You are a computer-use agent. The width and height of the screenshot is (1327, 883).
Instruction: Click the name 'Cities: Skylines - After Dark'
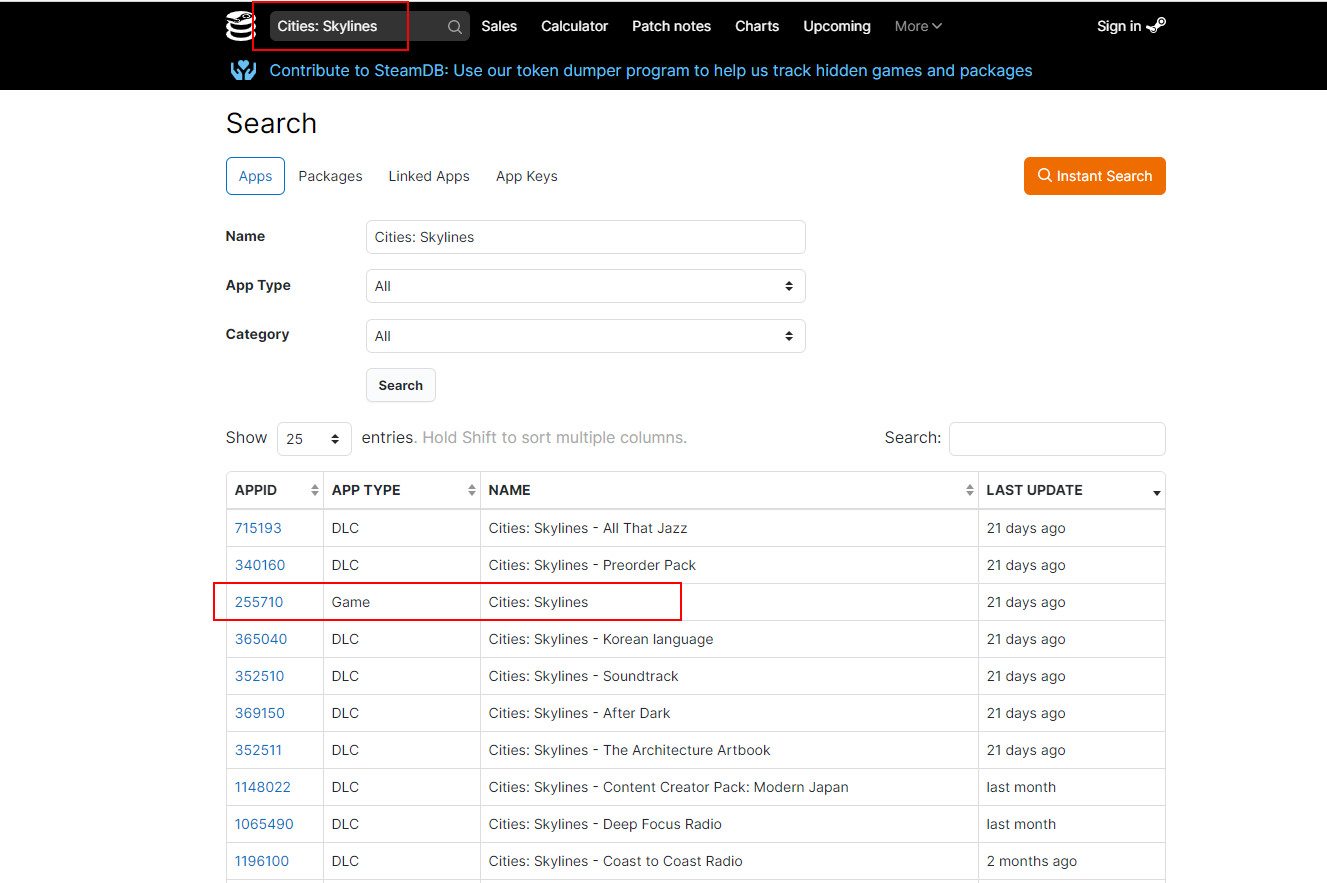point(579,713)
